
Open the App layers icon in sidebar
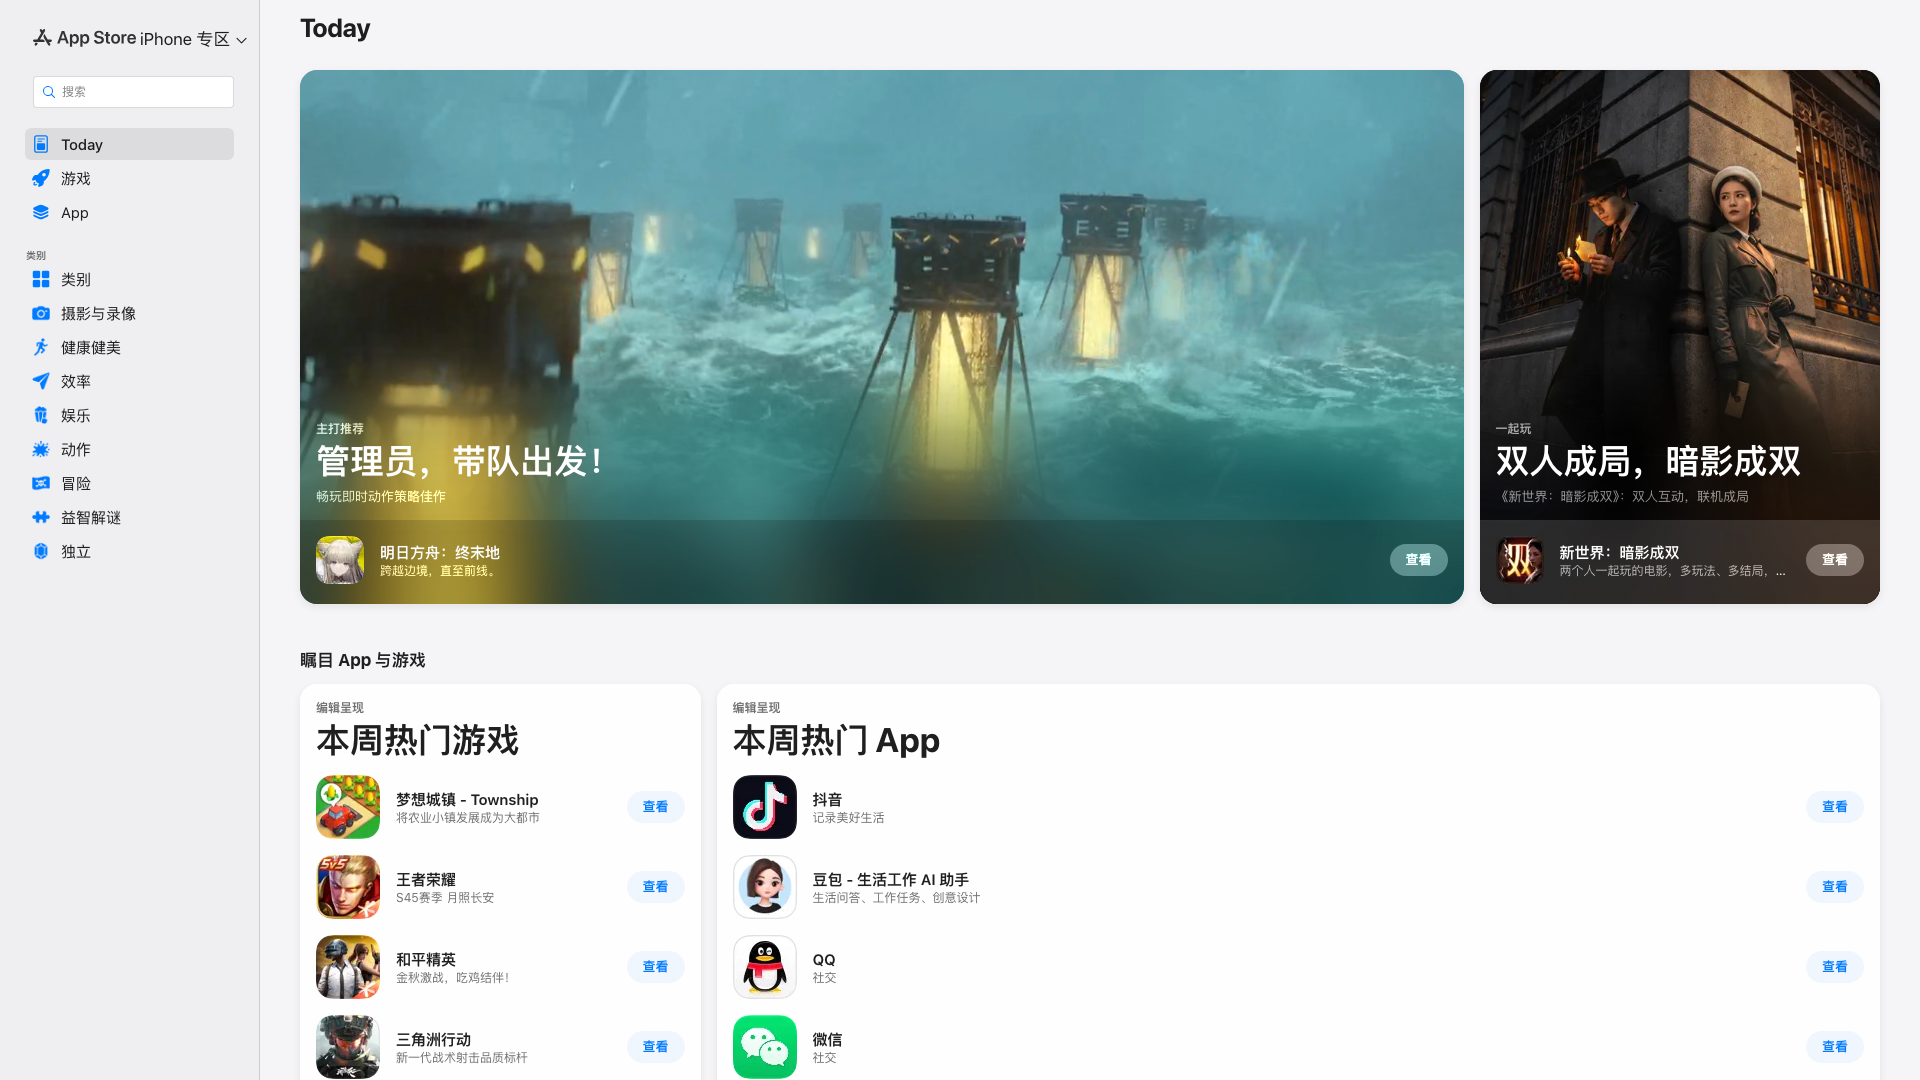(x=41, y=213)
